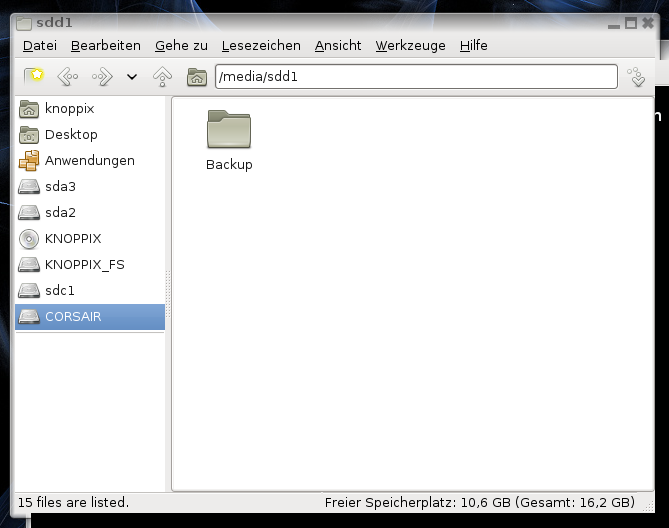The width and height of the screenshot is (669, 528).
Task: Open the sdc1 drive icon
Action: pyautogui.click(x=29, y=291)
